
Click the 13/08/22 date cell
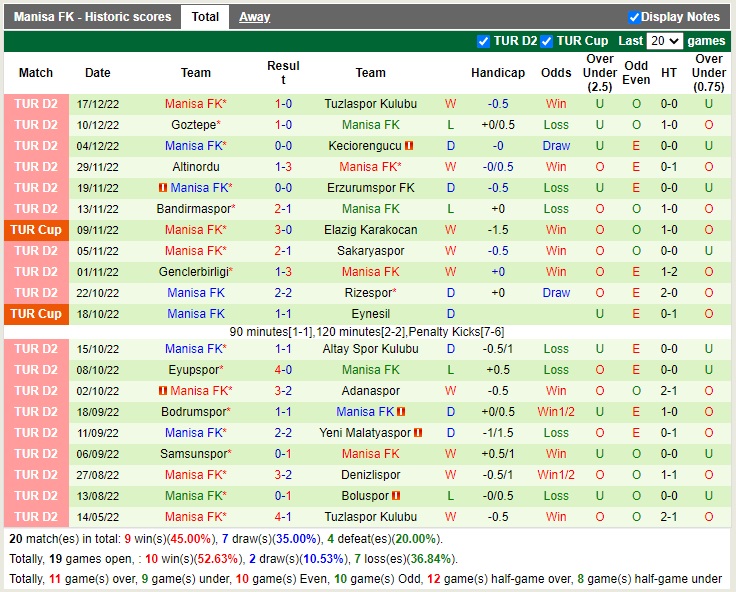point(98,496)
